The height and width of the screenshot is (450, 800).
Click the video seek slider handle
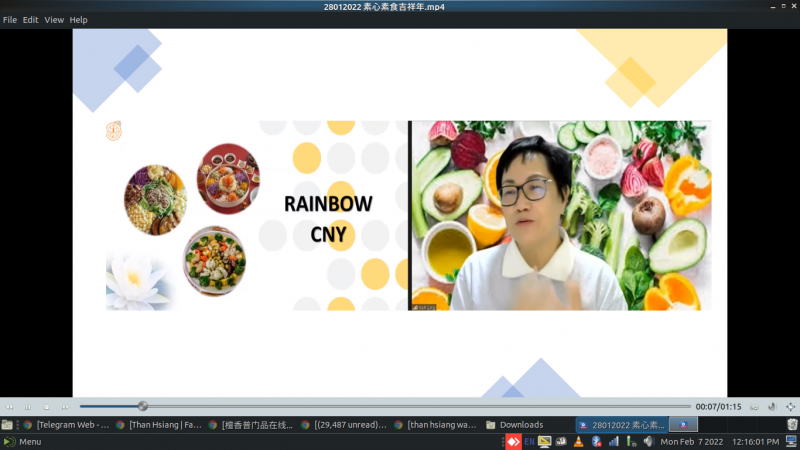coord(143,406)
